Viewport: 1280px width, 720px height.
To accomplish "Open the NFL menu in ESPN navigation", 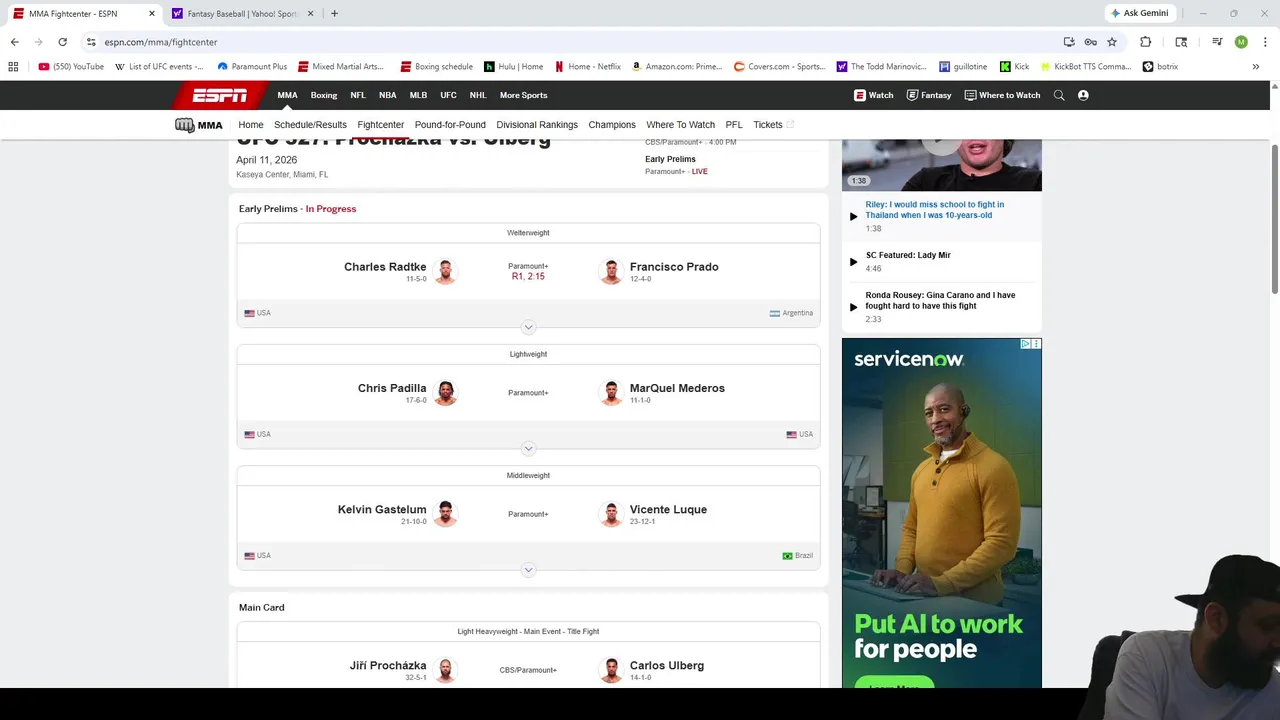I will (x=358, y=95).
